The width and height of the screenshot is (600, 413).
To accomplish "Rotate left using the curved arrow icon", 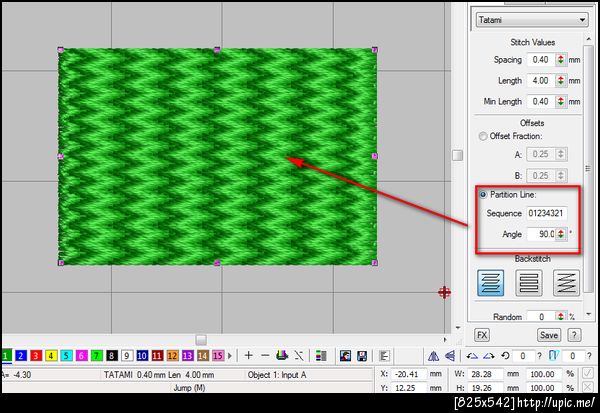I will (472, 356).
